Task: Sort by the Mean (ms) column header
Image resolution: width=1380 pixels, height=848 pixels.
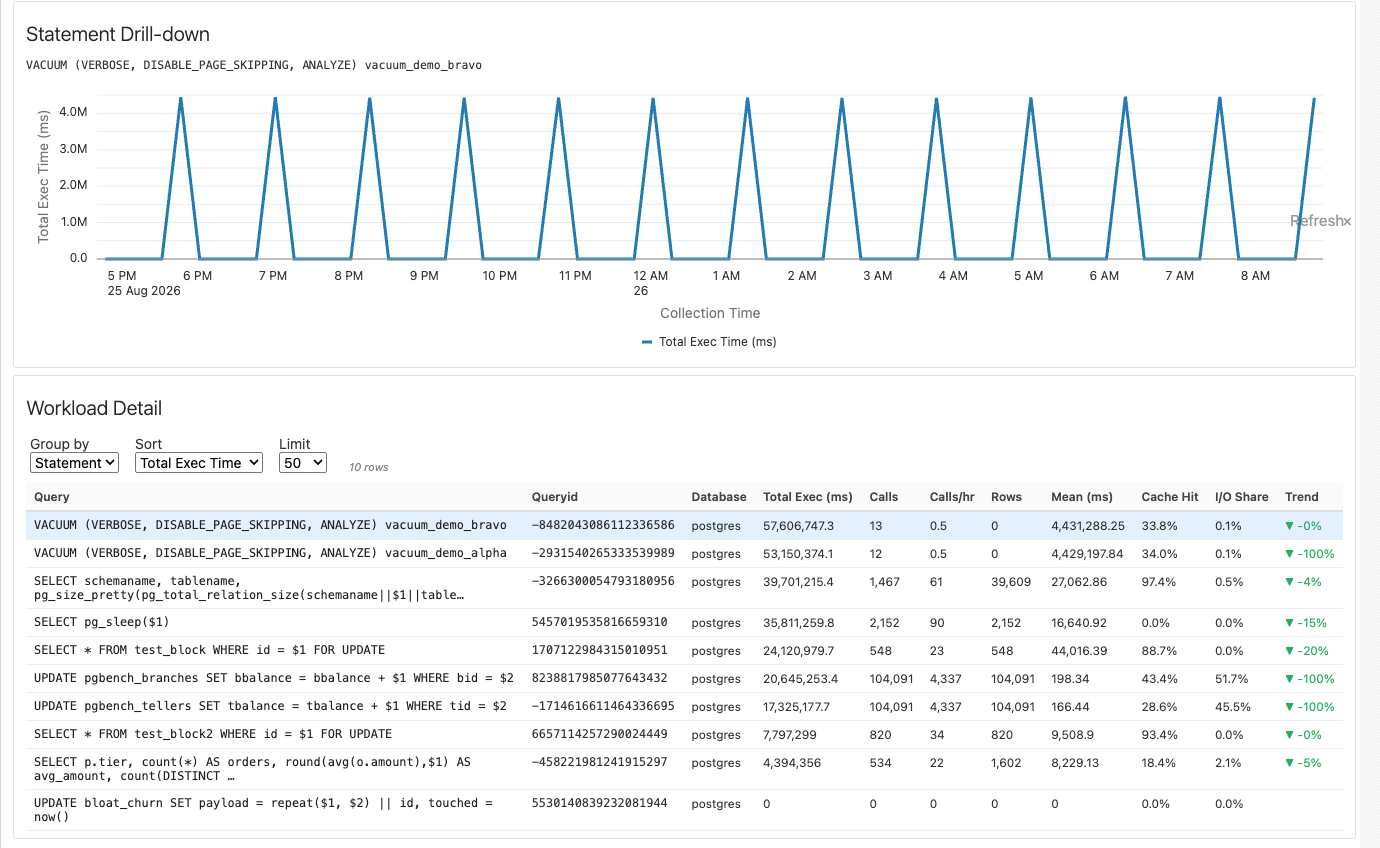Action: [1082, 497]
